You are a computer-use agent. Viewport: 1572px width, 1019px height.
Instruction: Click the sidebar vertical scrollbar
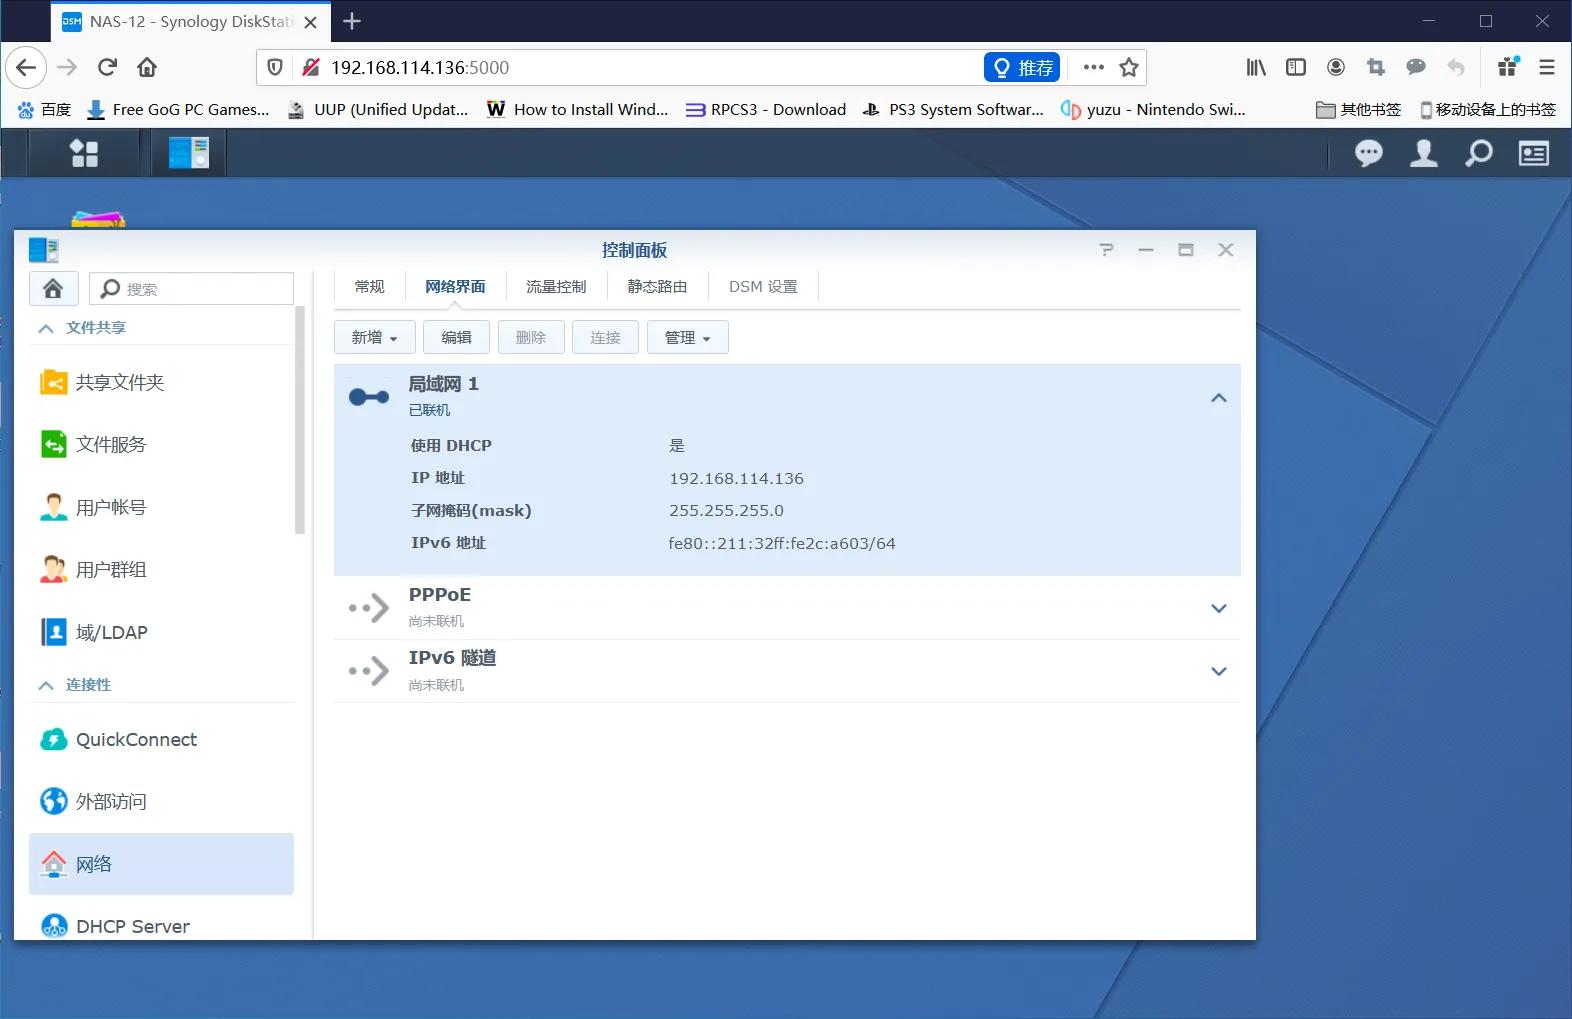[300, 420]
